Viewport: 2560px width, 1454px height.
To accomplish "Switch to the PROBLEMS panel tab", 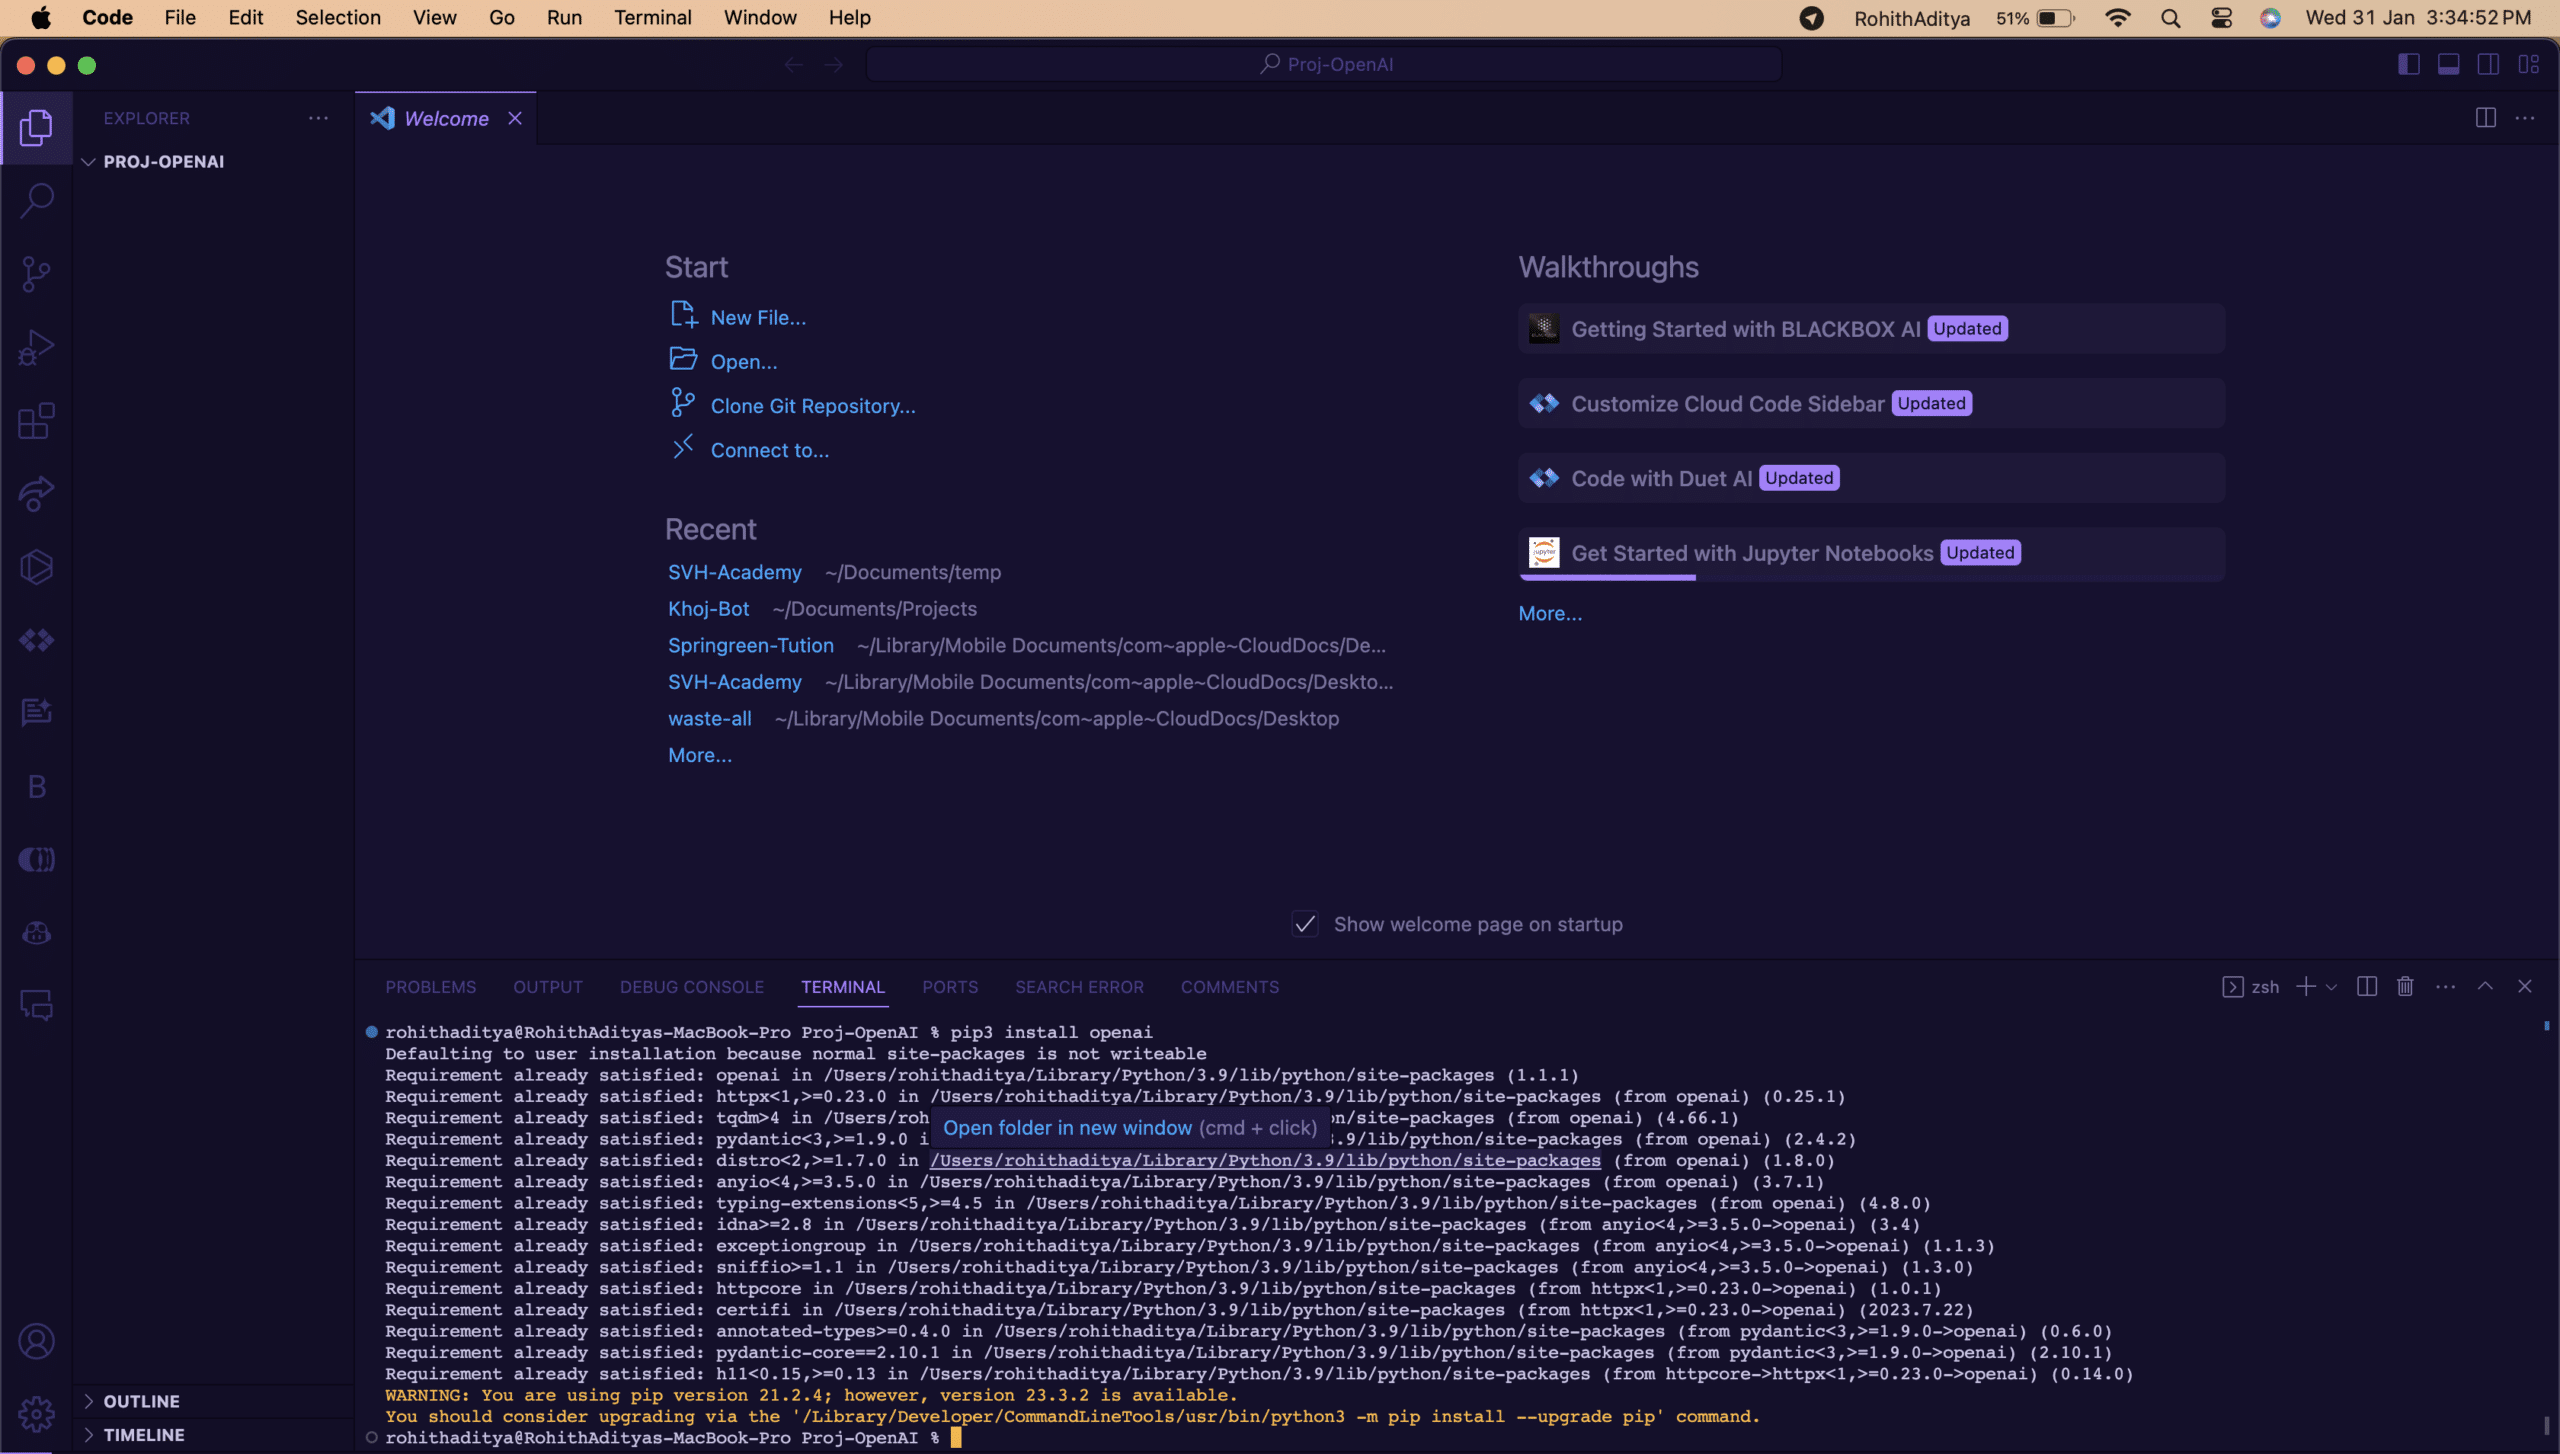I will coord(430,987).
